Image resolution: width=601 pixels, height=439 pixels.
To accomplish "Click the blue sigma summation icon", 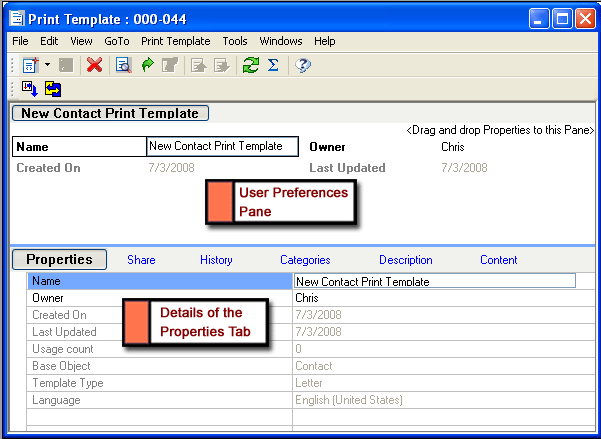I will click(272, 65).
